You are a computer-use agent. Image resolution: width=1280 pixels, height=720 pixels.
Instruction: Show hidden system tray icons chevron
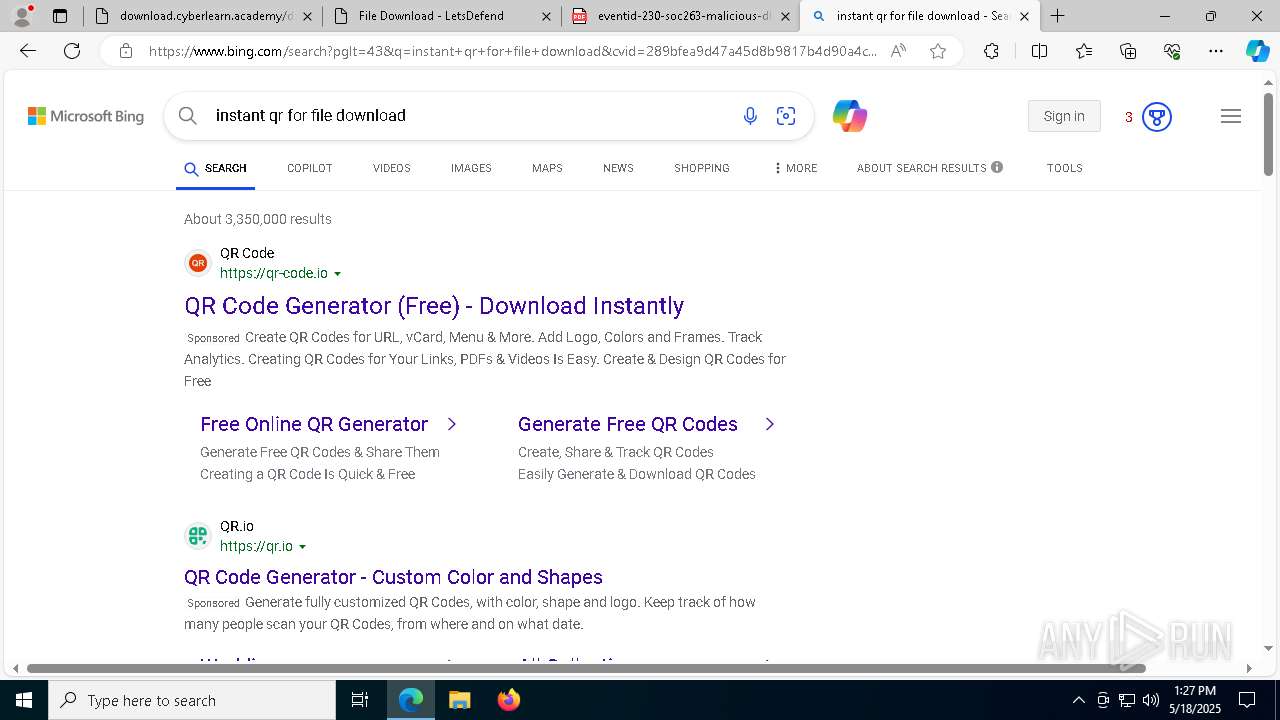pos(1078,700)
